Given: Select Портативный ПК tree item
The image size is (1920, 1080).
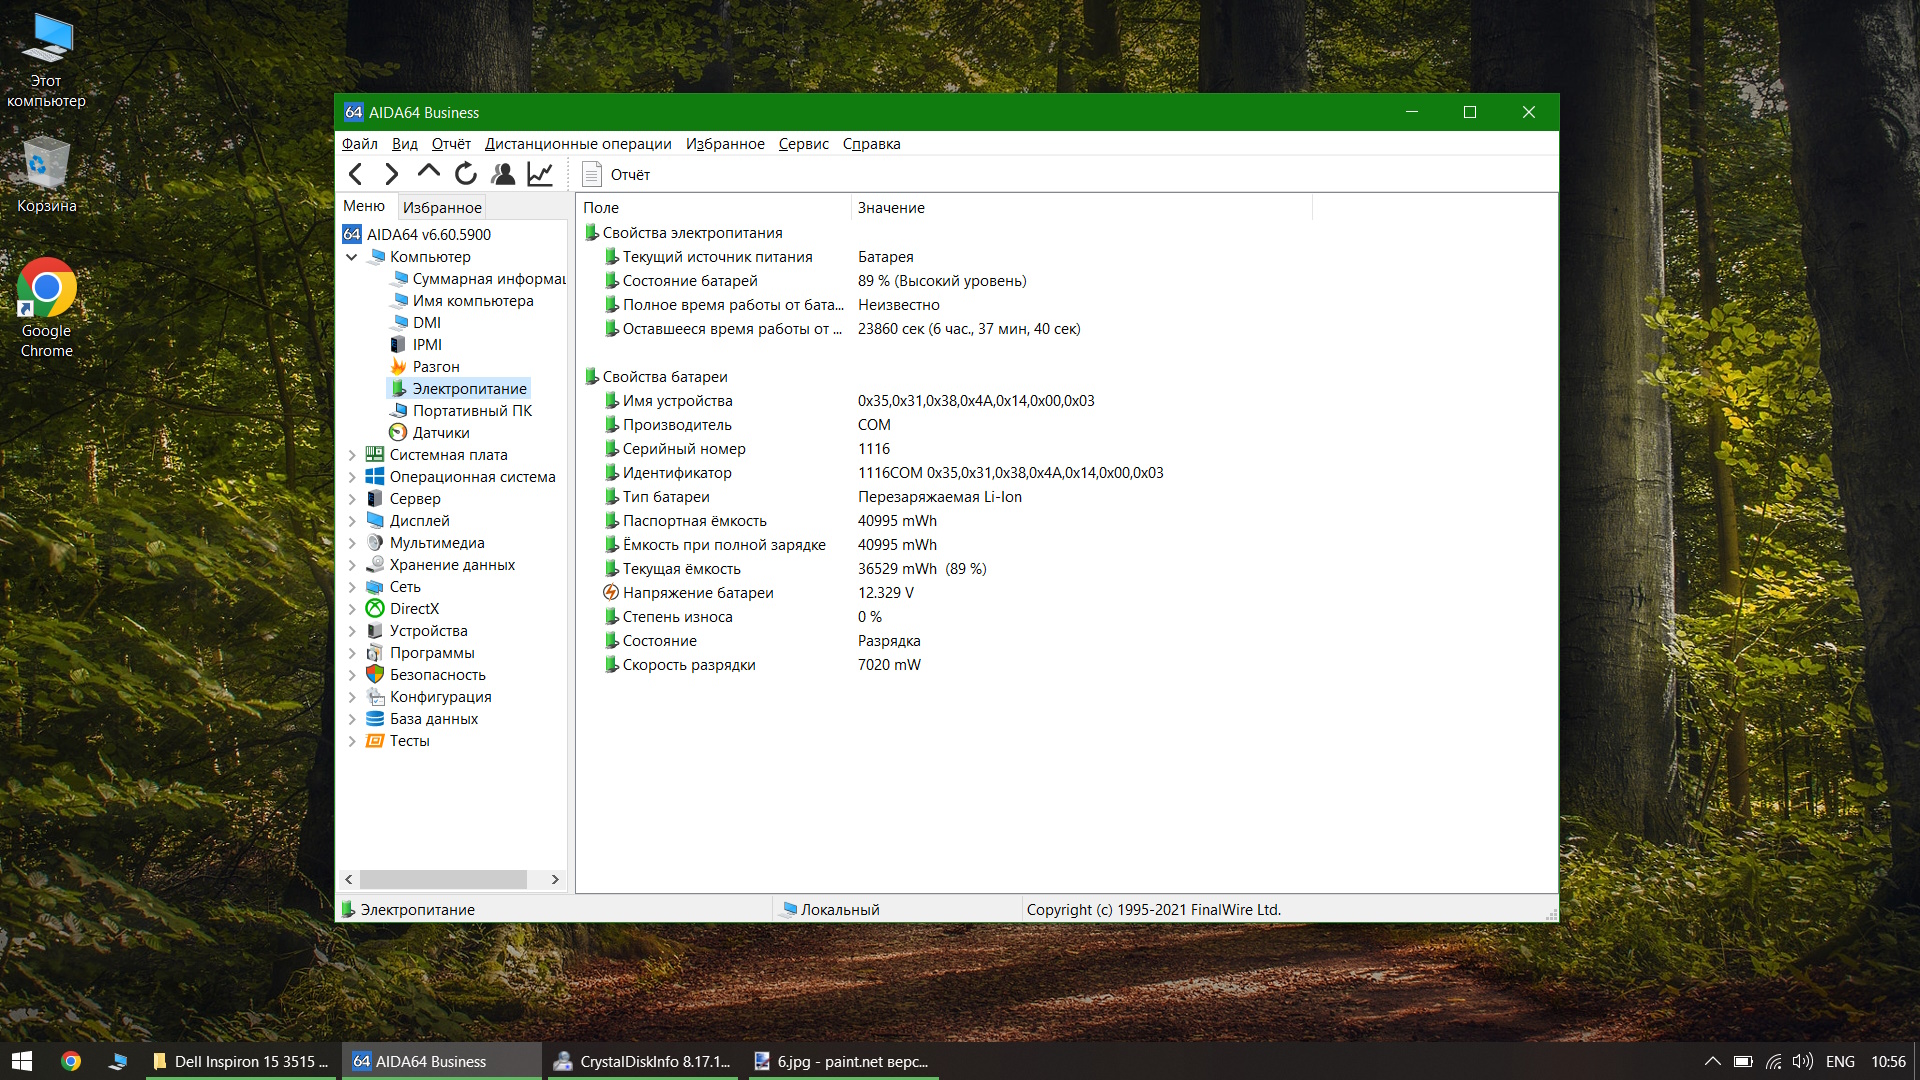Looking at the screenshot, I should [x=471, y=411].
